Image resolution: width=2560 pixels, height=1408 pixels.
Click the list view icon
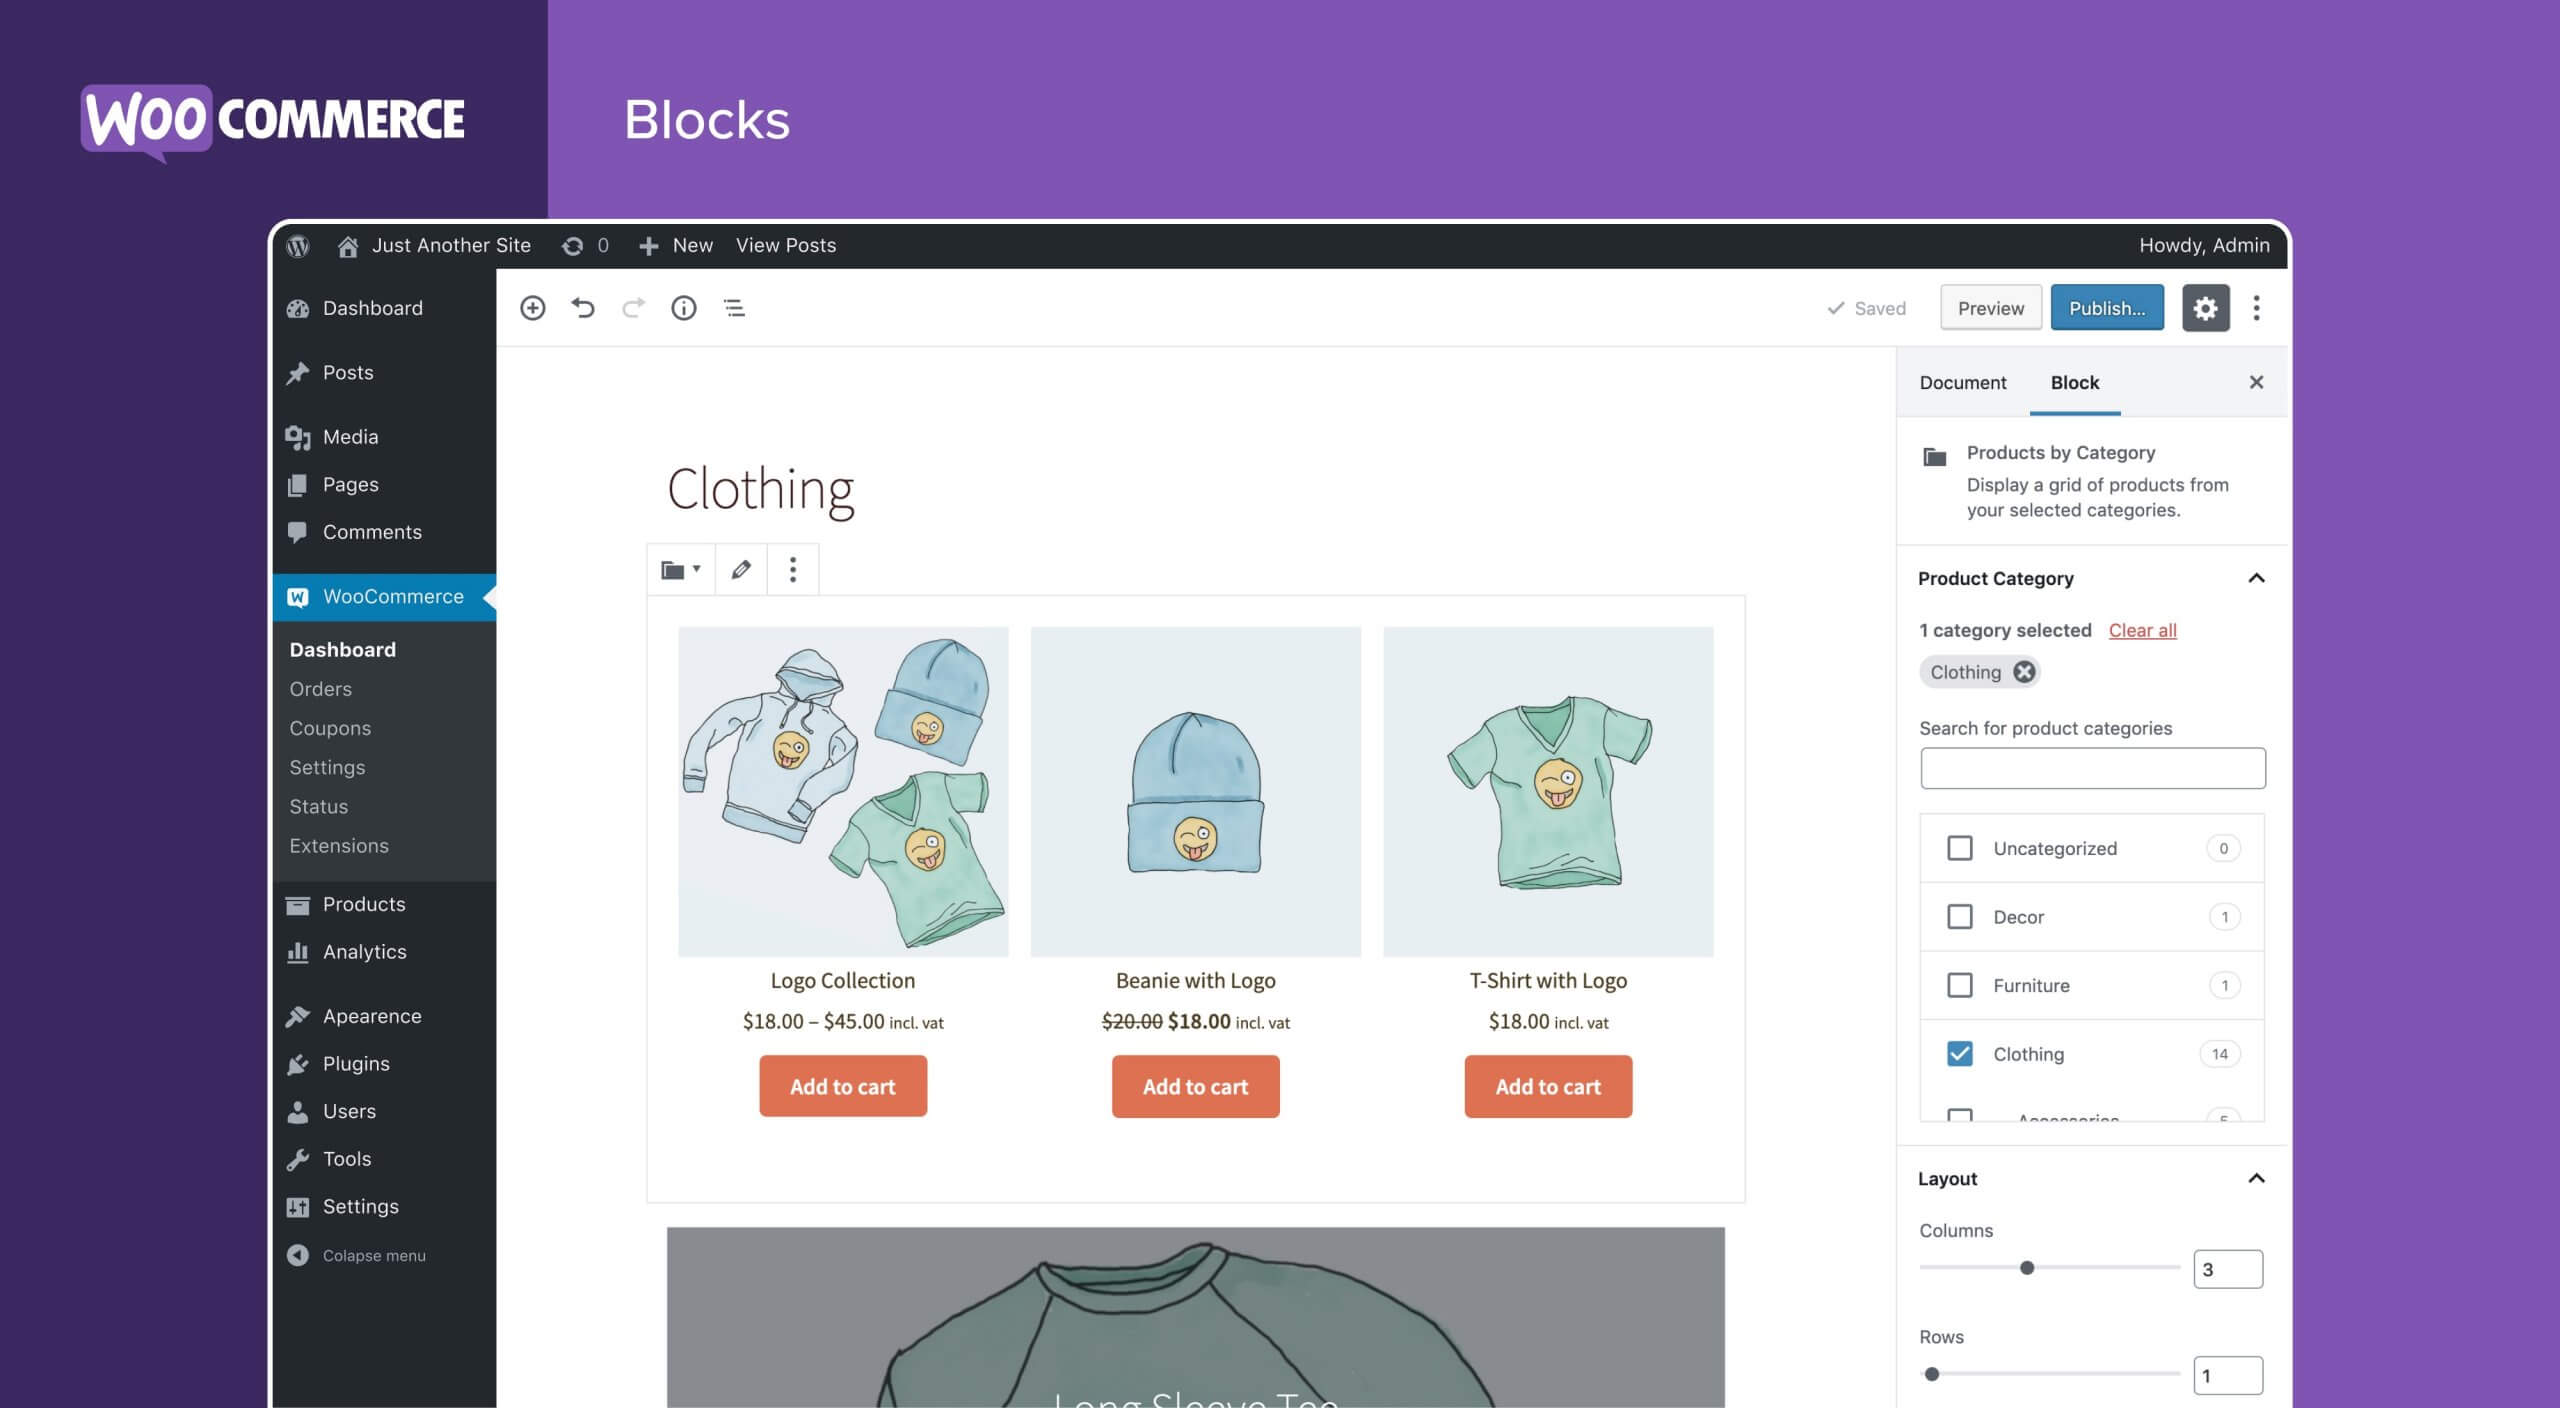pos(733,307)
